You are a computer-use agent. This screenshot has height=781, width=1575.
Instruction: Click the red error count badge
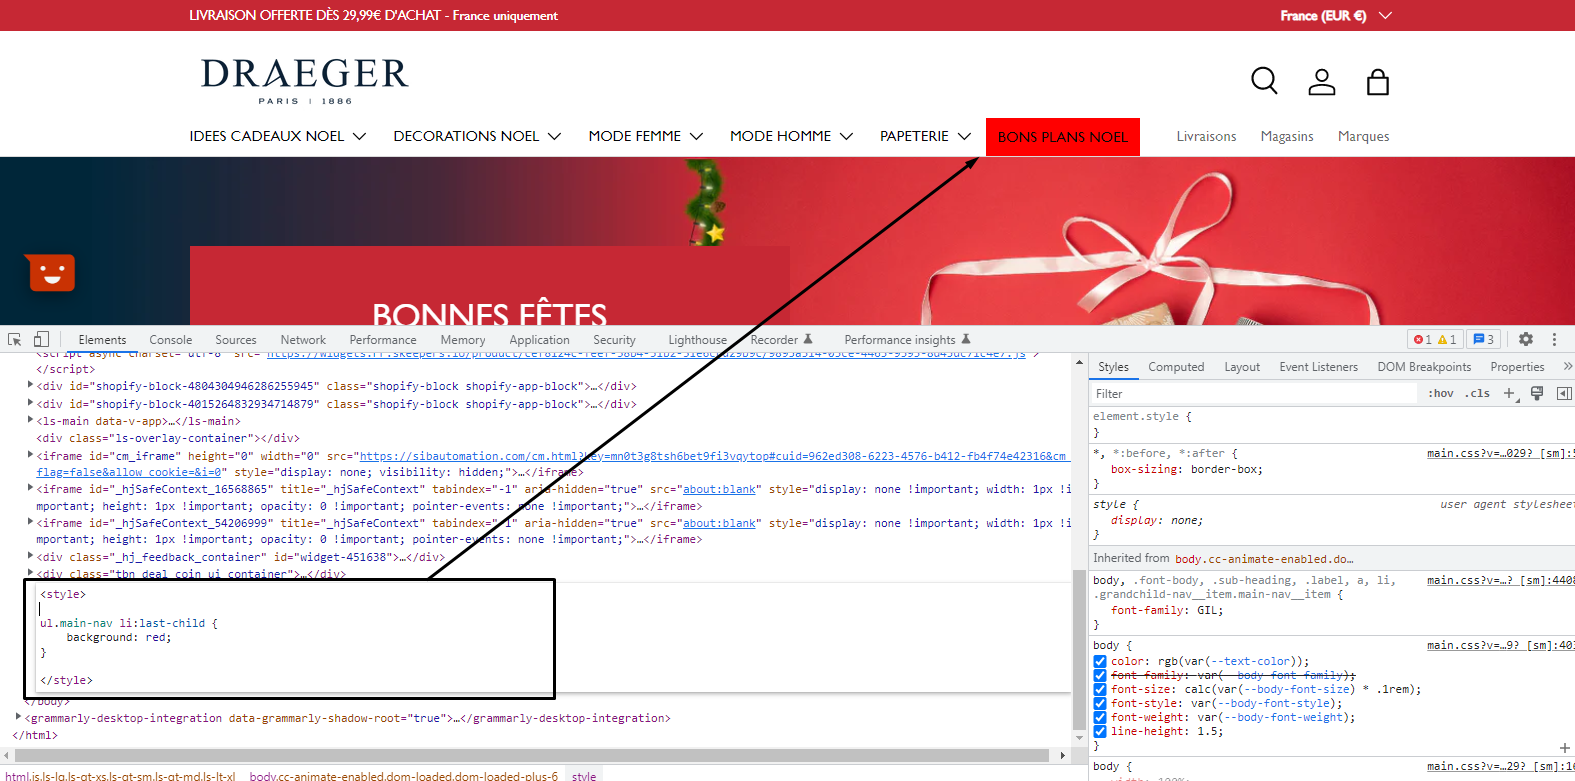pos(1423,339)
